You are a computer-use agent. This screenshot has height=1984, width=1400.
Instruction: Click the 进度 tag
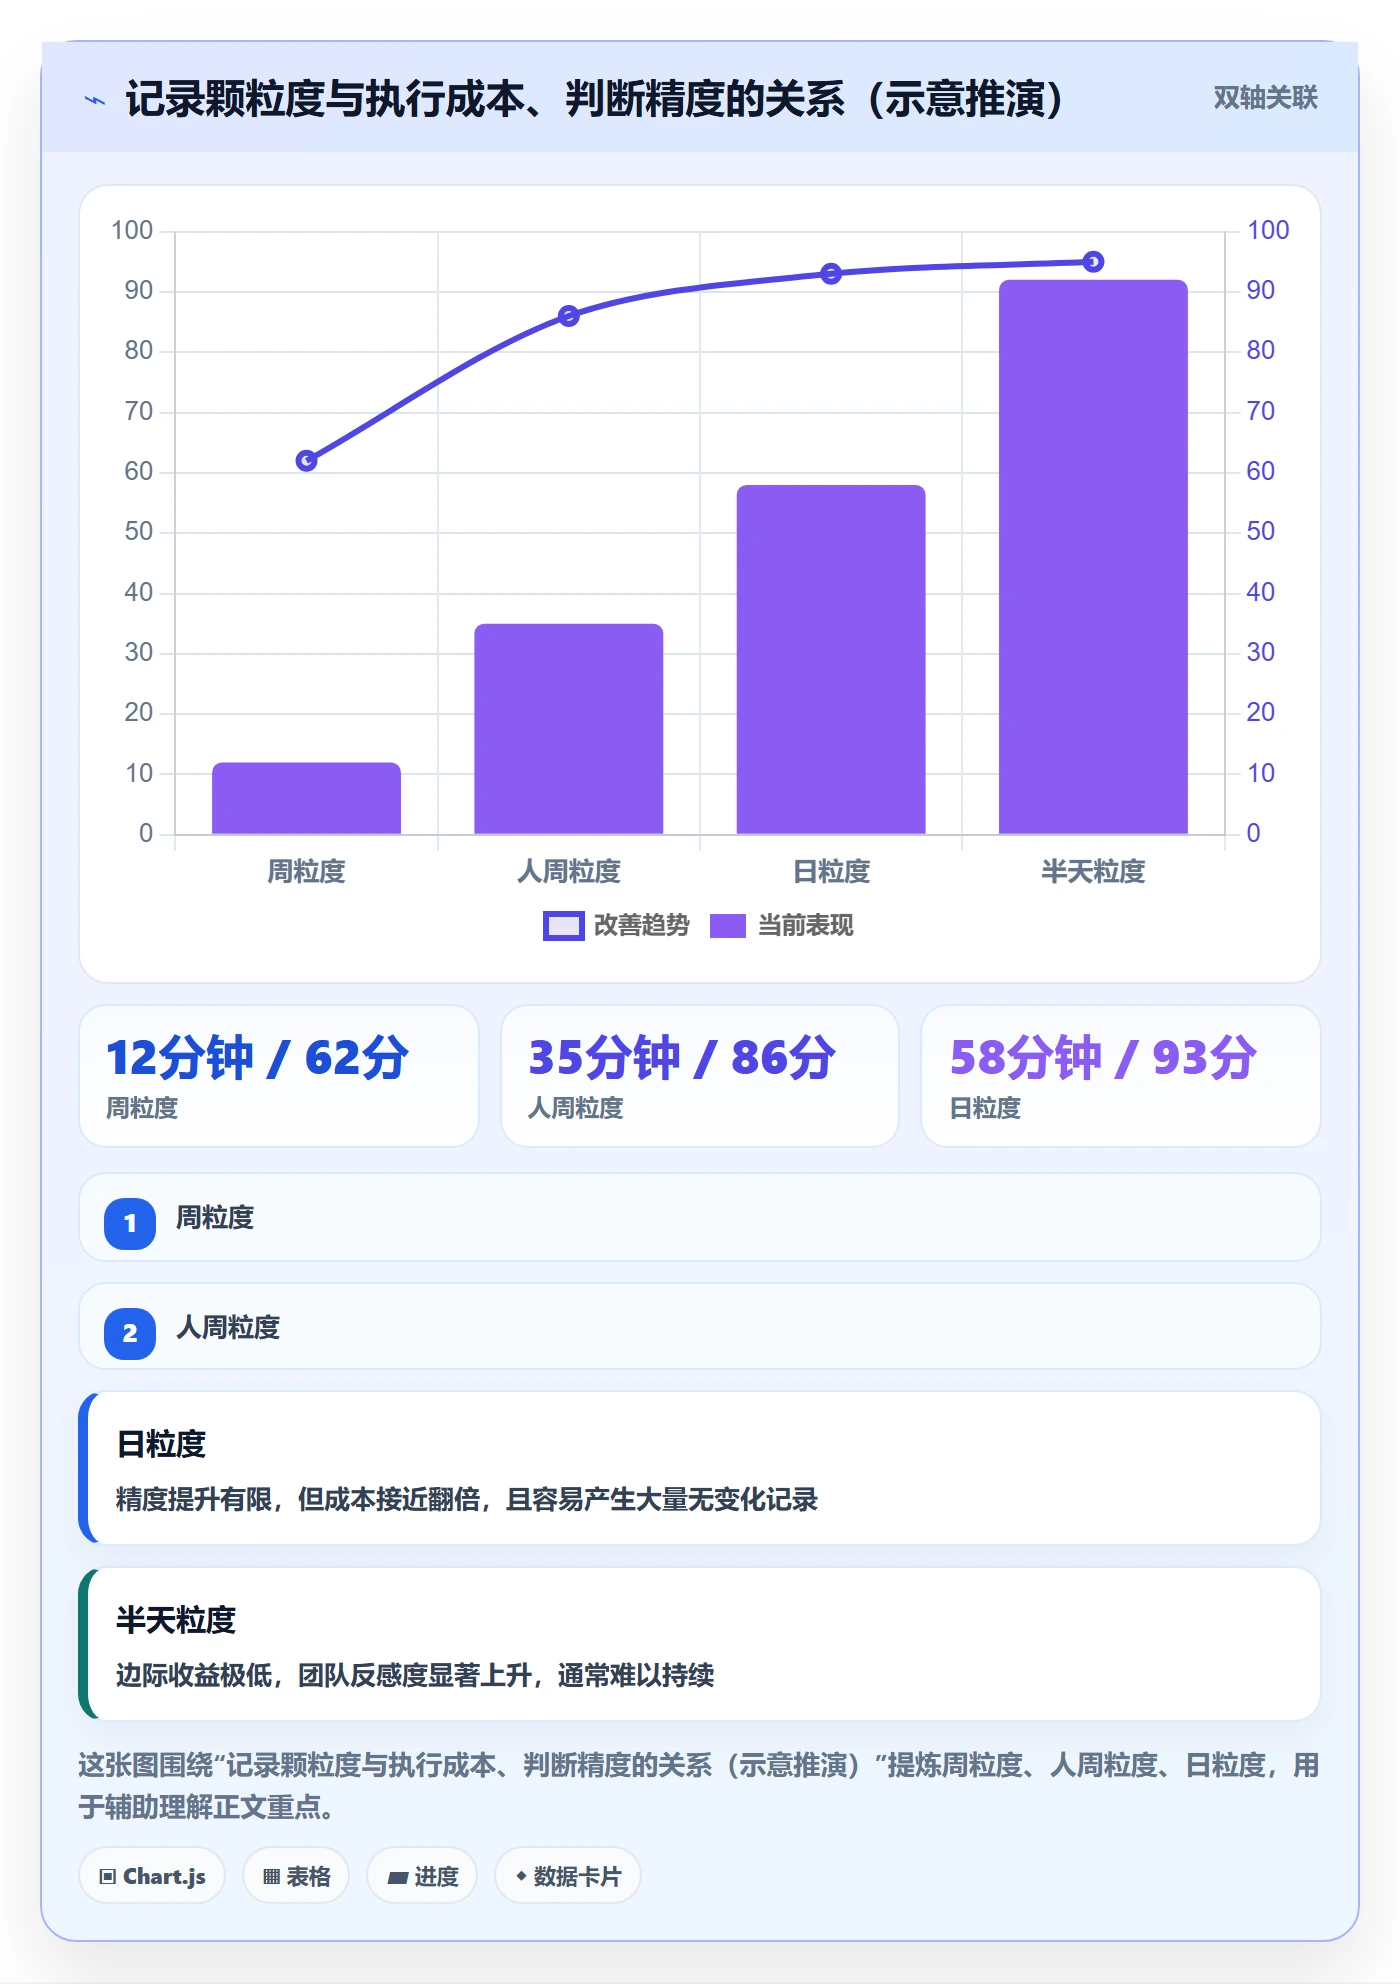422,1876
